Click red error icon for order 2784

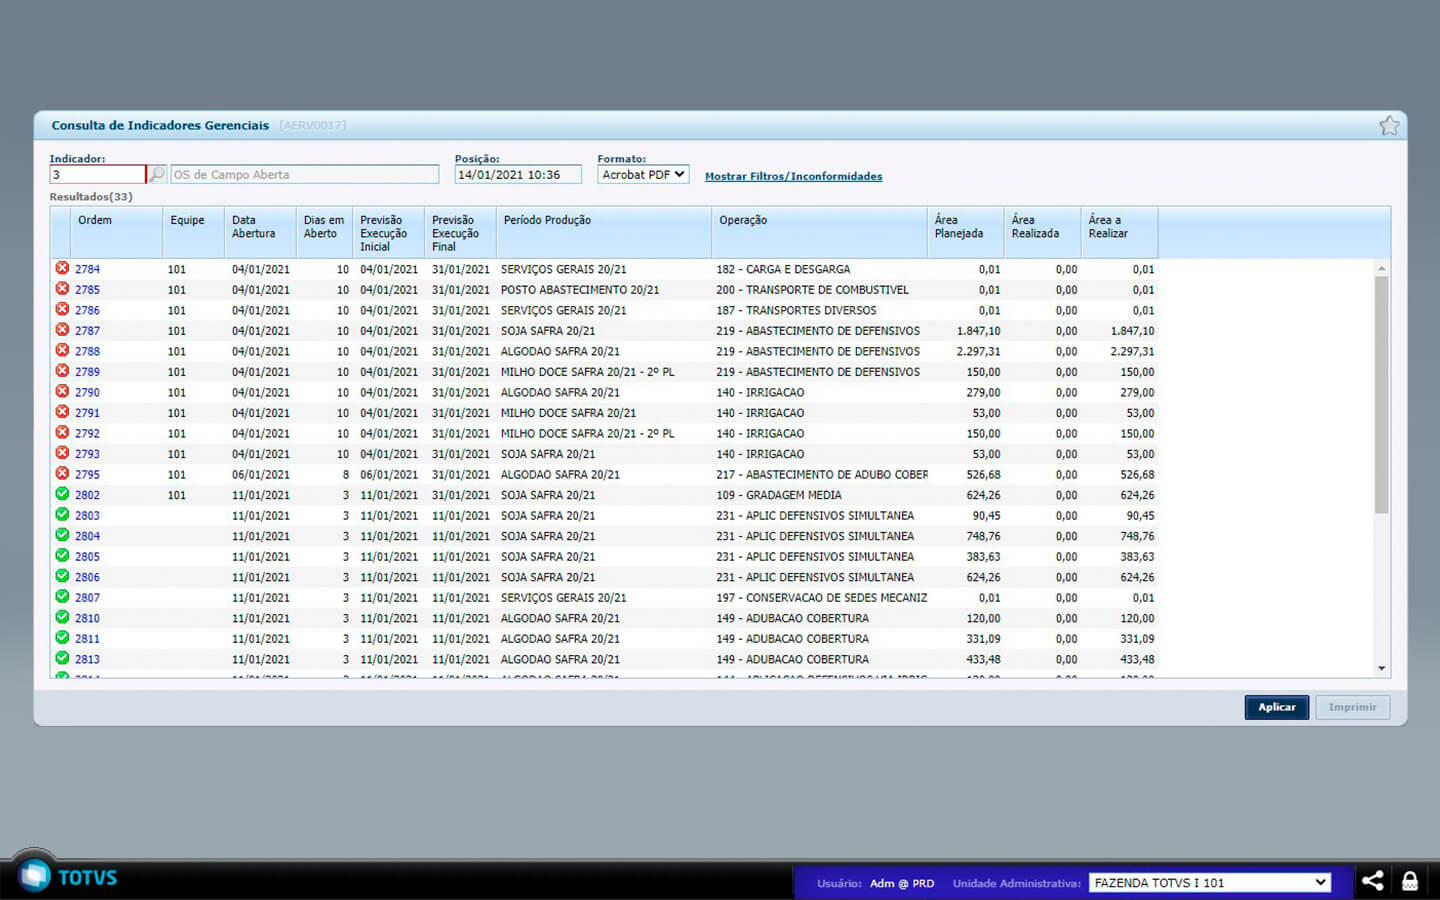[x=62, y=268]
